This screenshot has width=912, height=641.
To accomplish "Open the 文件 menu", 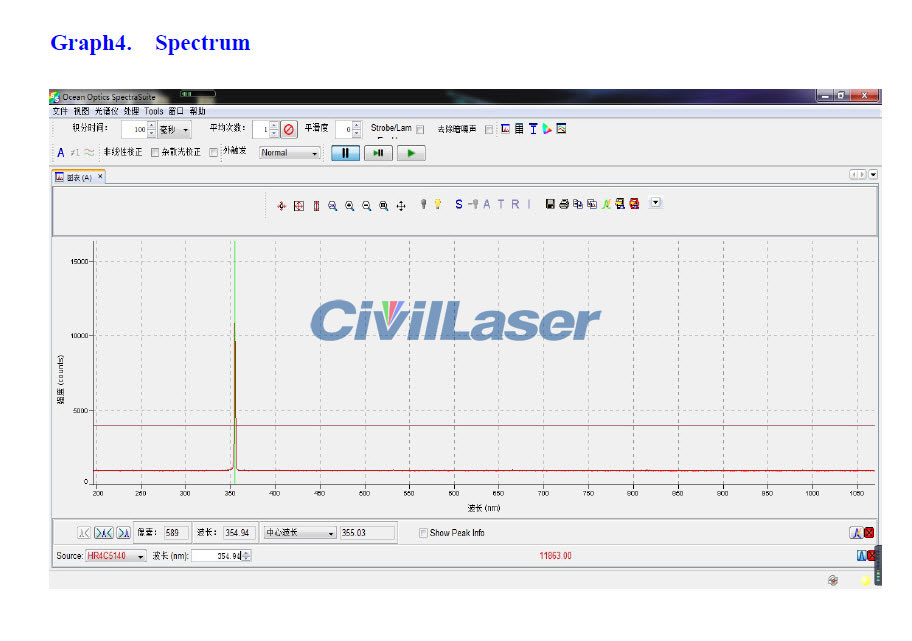I will pos(60,111).
